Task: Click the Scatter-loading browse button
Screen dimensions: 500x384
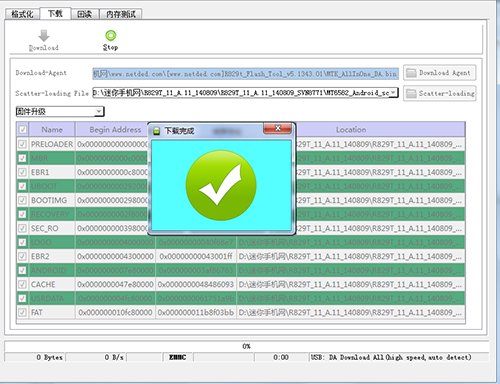Action: point(440,93)
